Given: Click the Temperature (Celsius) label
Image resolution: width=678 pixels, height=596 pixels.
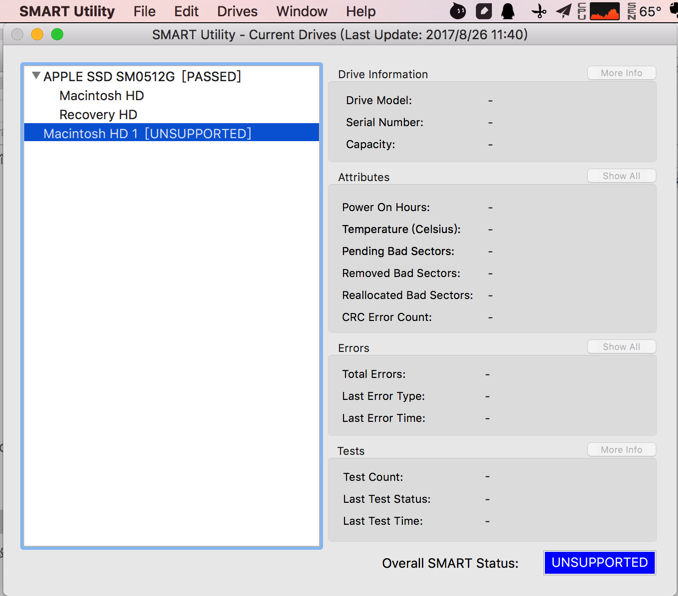Looking at the screenshot, I should [401, 229].
